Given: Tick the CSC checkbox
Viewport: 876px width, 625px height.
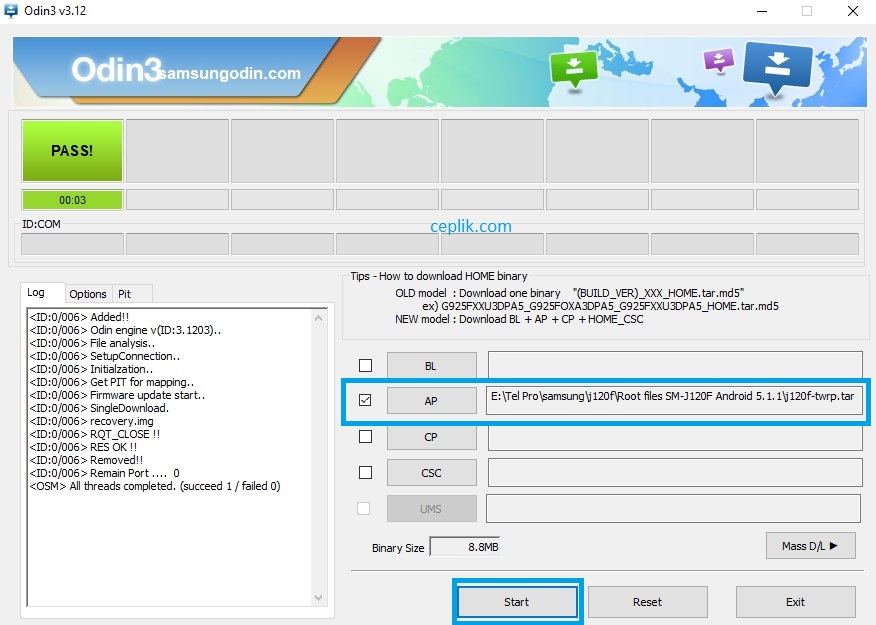Looking at the screenshot, I should pos(365,473).
